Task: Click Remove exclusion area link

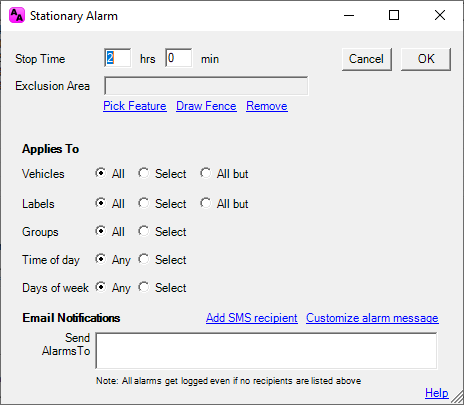Action: [267, 106]
